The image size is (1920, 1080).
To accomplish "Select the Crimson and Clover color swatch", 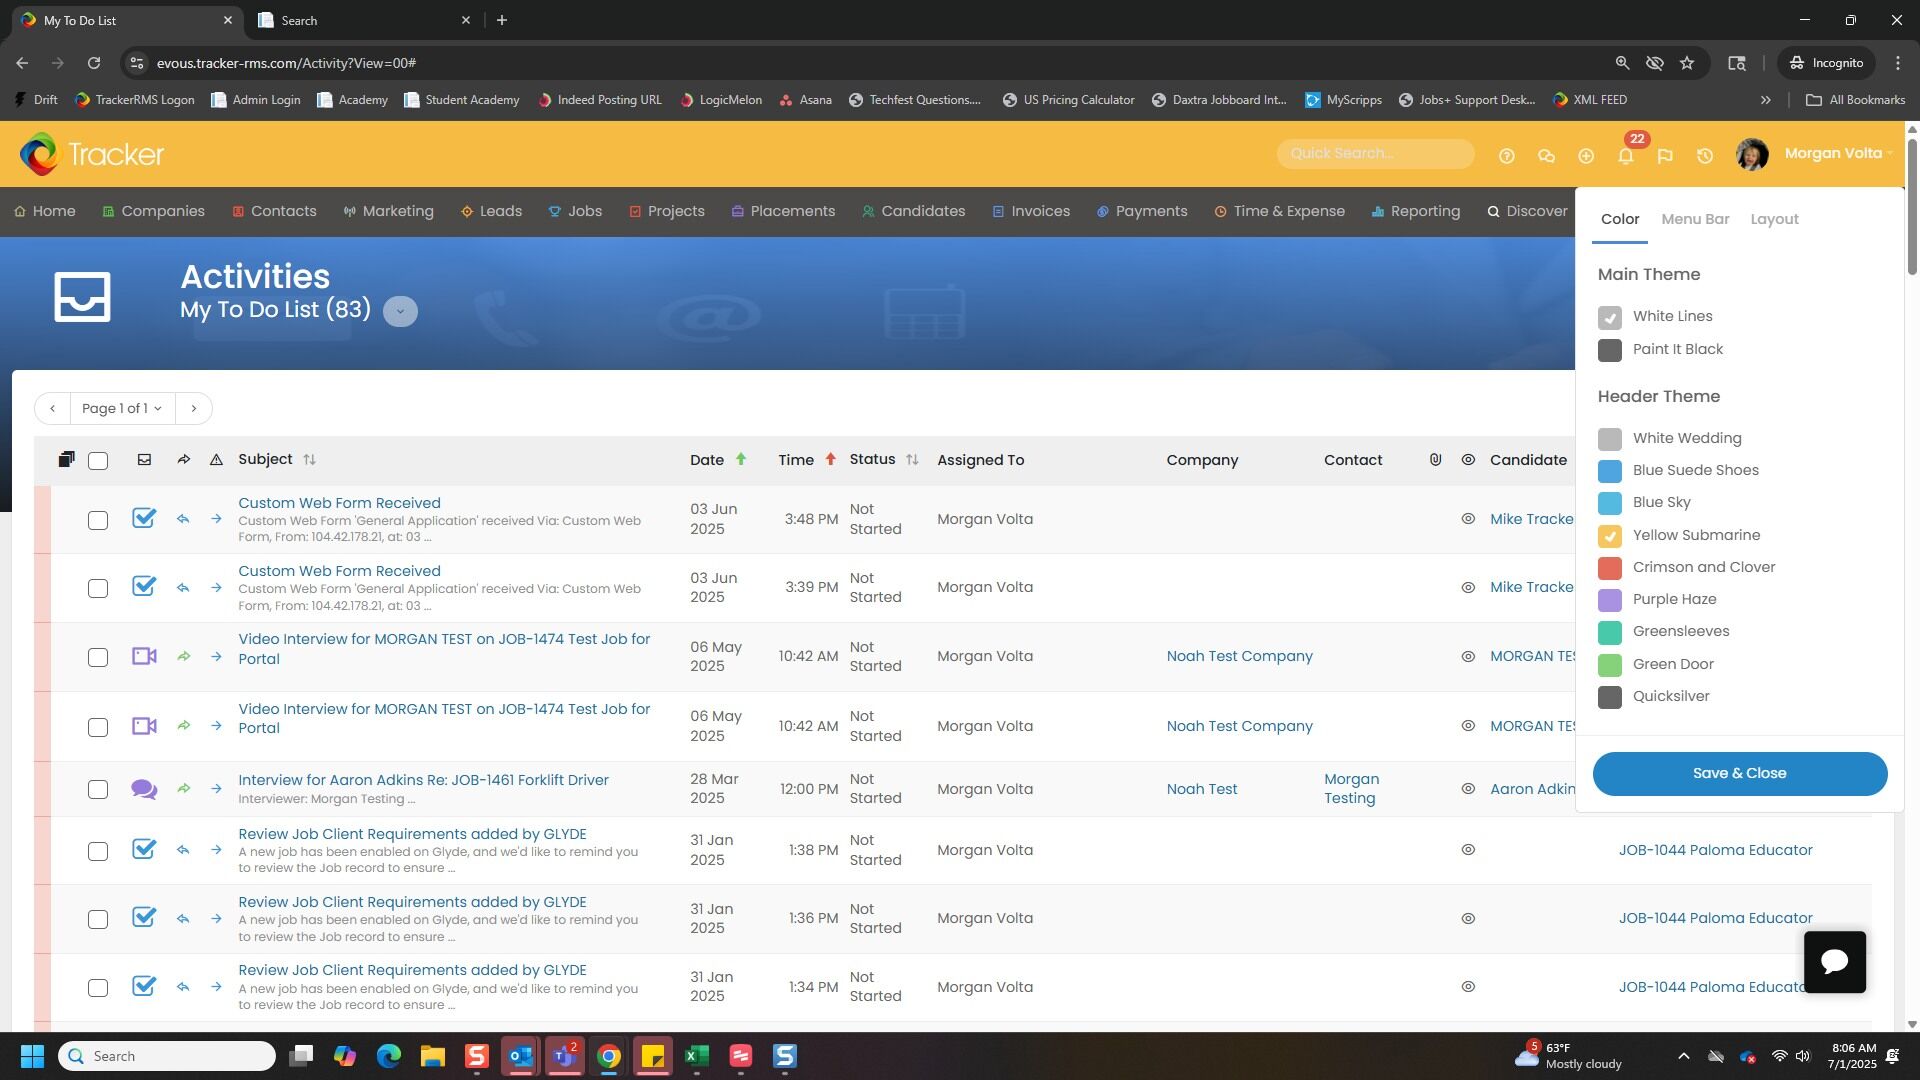I will 1609,568.
